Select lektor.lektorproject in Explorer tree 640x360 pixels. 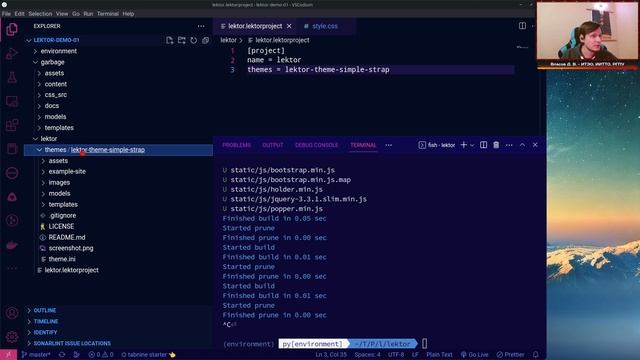(x=71, y=270)
